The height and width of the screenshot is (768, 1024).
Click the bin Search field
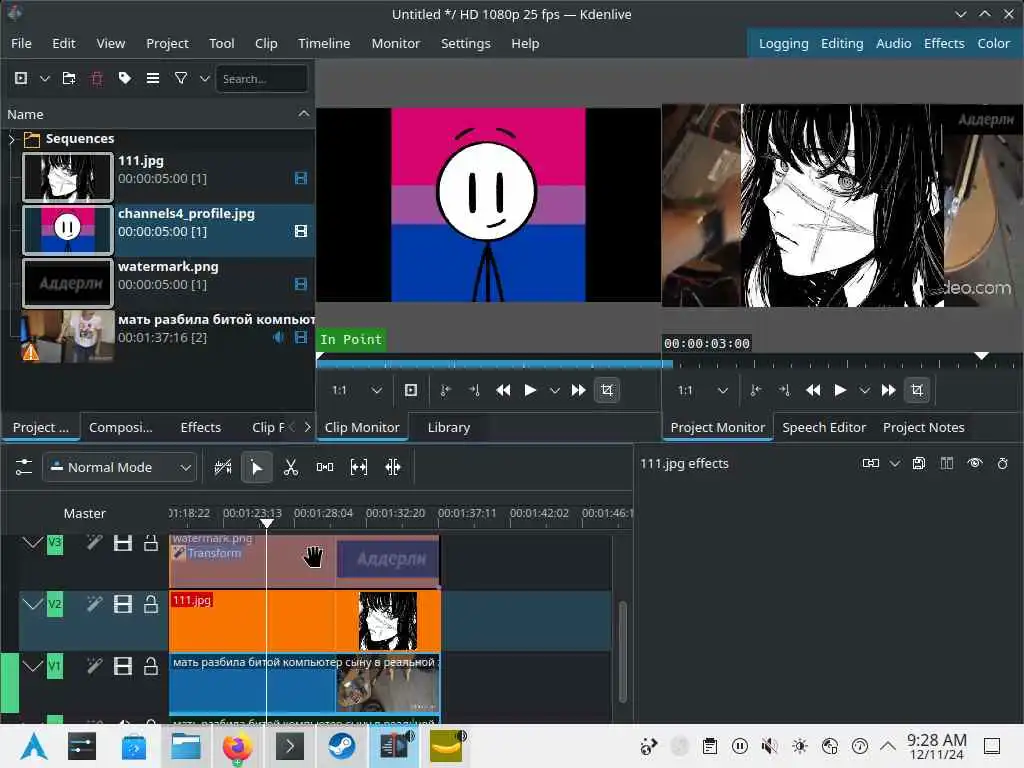pyautogui.click(x=262, y=78)
